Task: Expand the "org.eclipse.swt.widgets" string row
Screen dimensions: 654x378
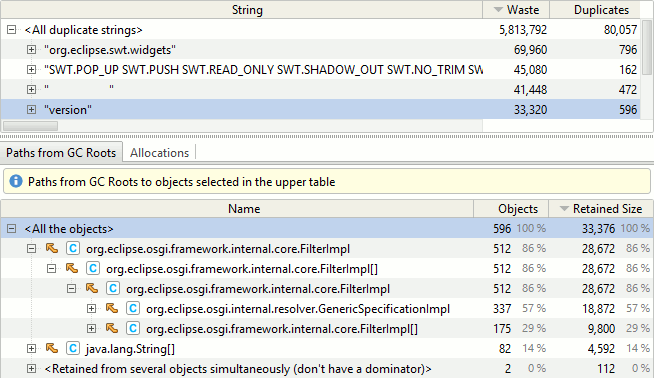Action: coord(31,50)
